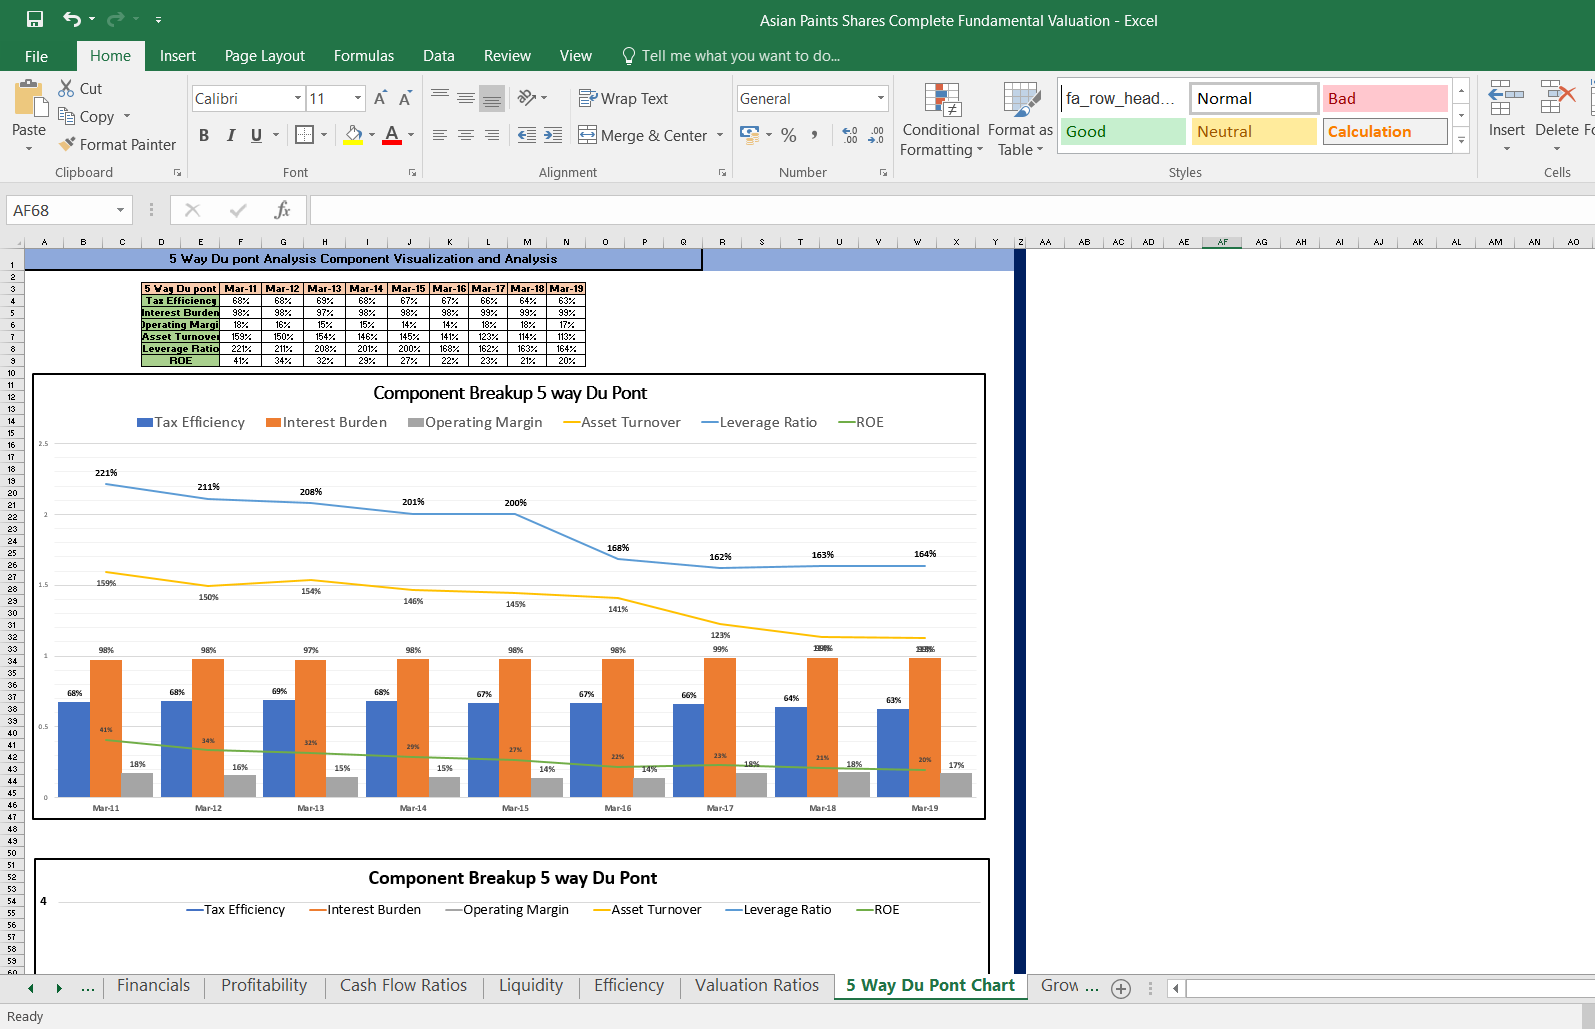1595x1029 pixels.
Task: Toggle Underline formatting
Action: pyautogui.click(x=257, y=135)
